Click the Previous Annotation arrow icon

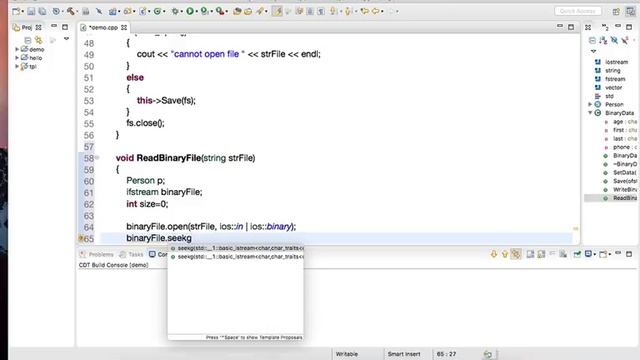(347, 11)
